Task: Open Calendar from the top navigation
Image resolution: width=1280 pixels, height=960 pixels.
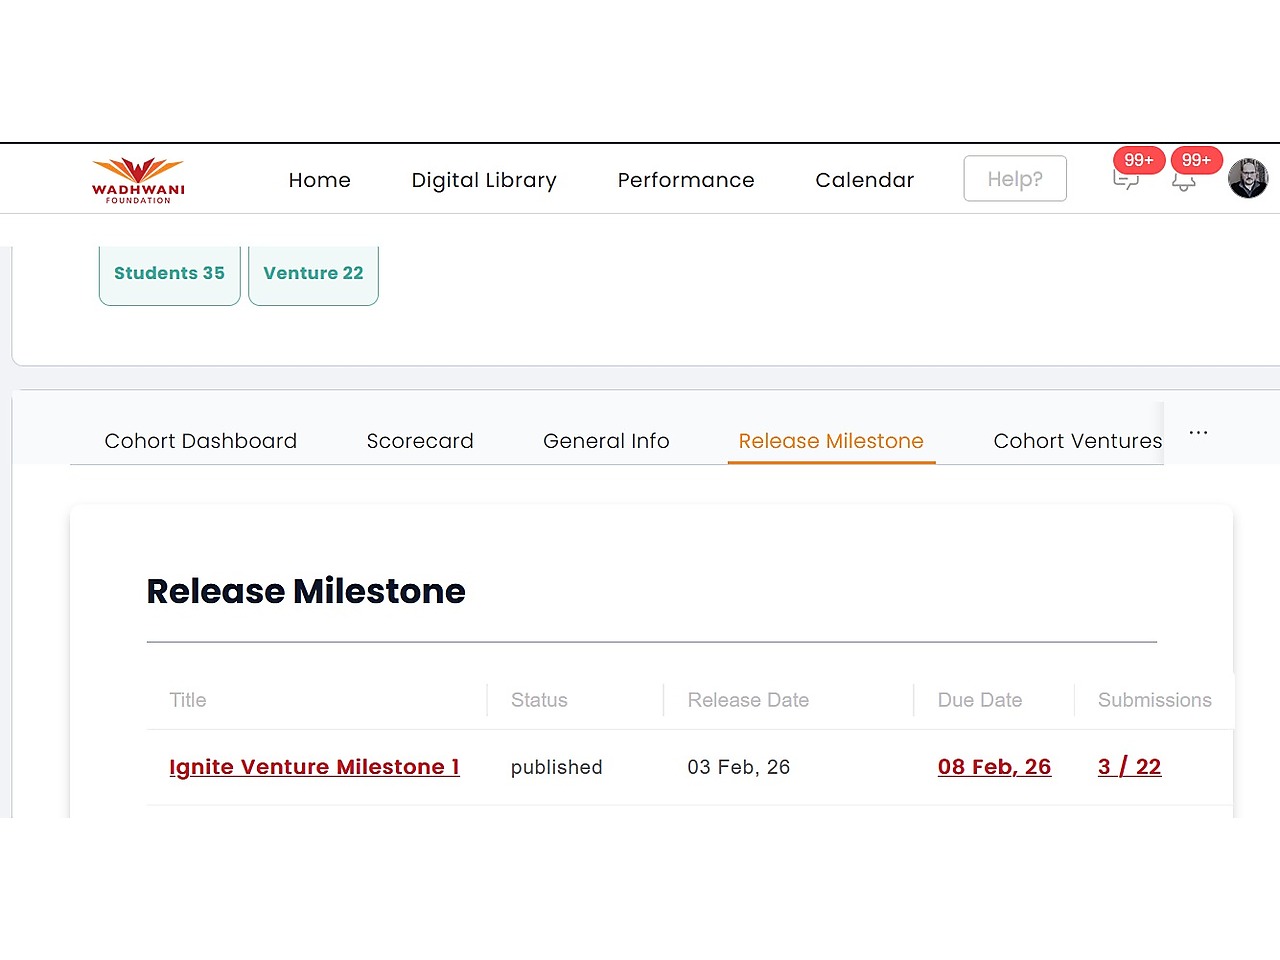Action: tap(864, 180)
